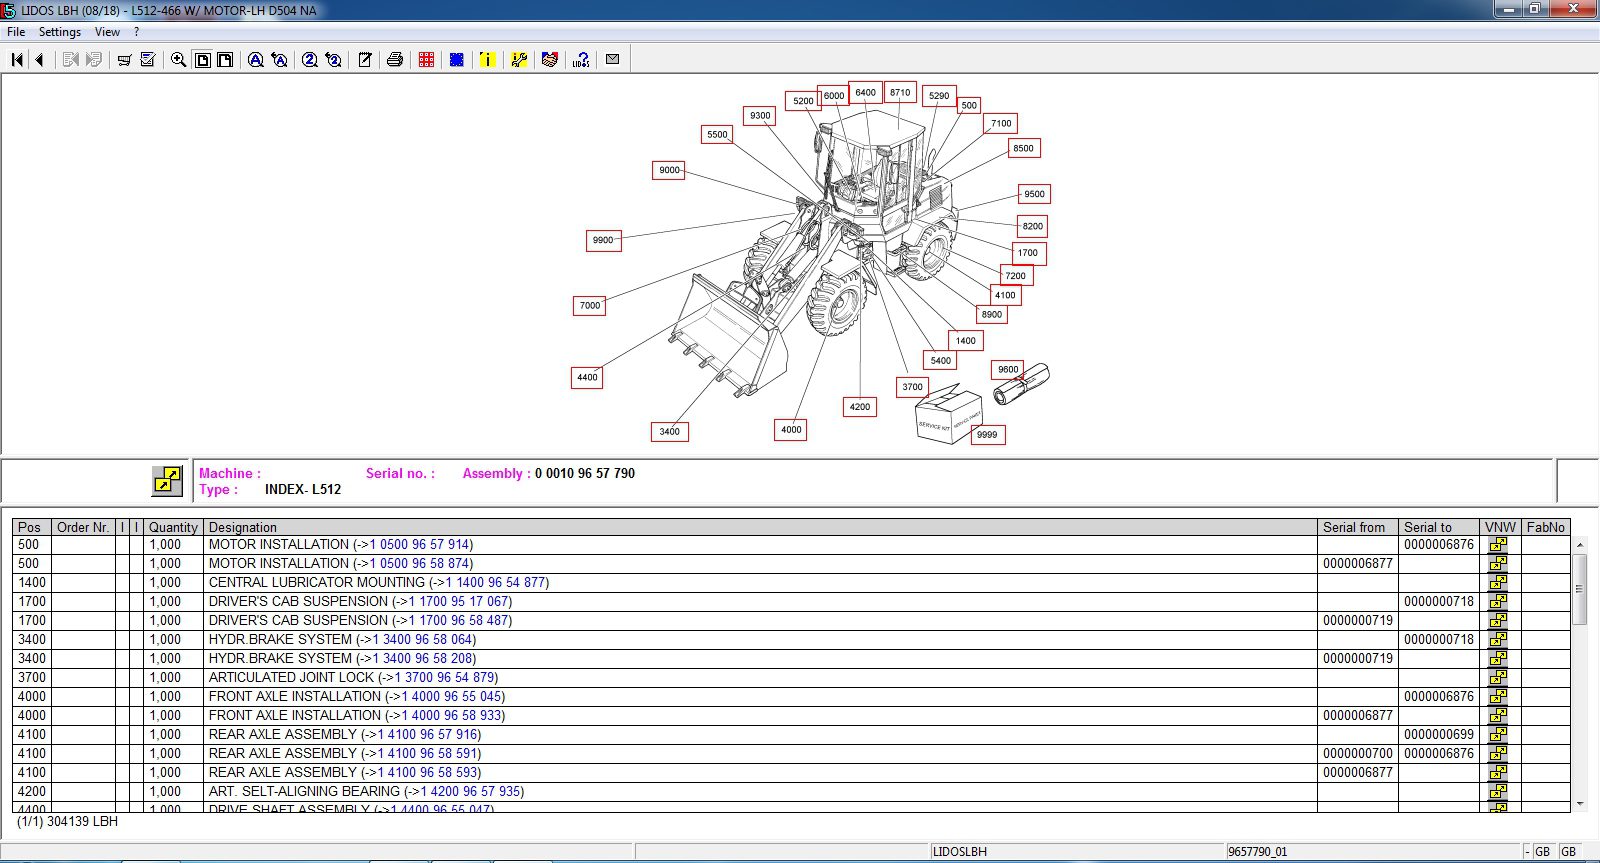Activate the magnifier zoom tool
Viewport: 1600px width, 863px height.
click(178, 60)
